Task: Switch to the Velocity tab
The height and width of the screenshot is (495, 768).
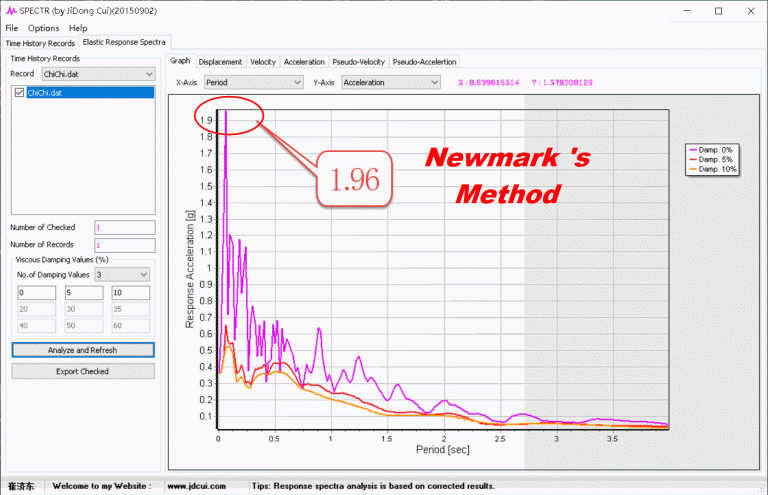Action: [x=263, y=62]
